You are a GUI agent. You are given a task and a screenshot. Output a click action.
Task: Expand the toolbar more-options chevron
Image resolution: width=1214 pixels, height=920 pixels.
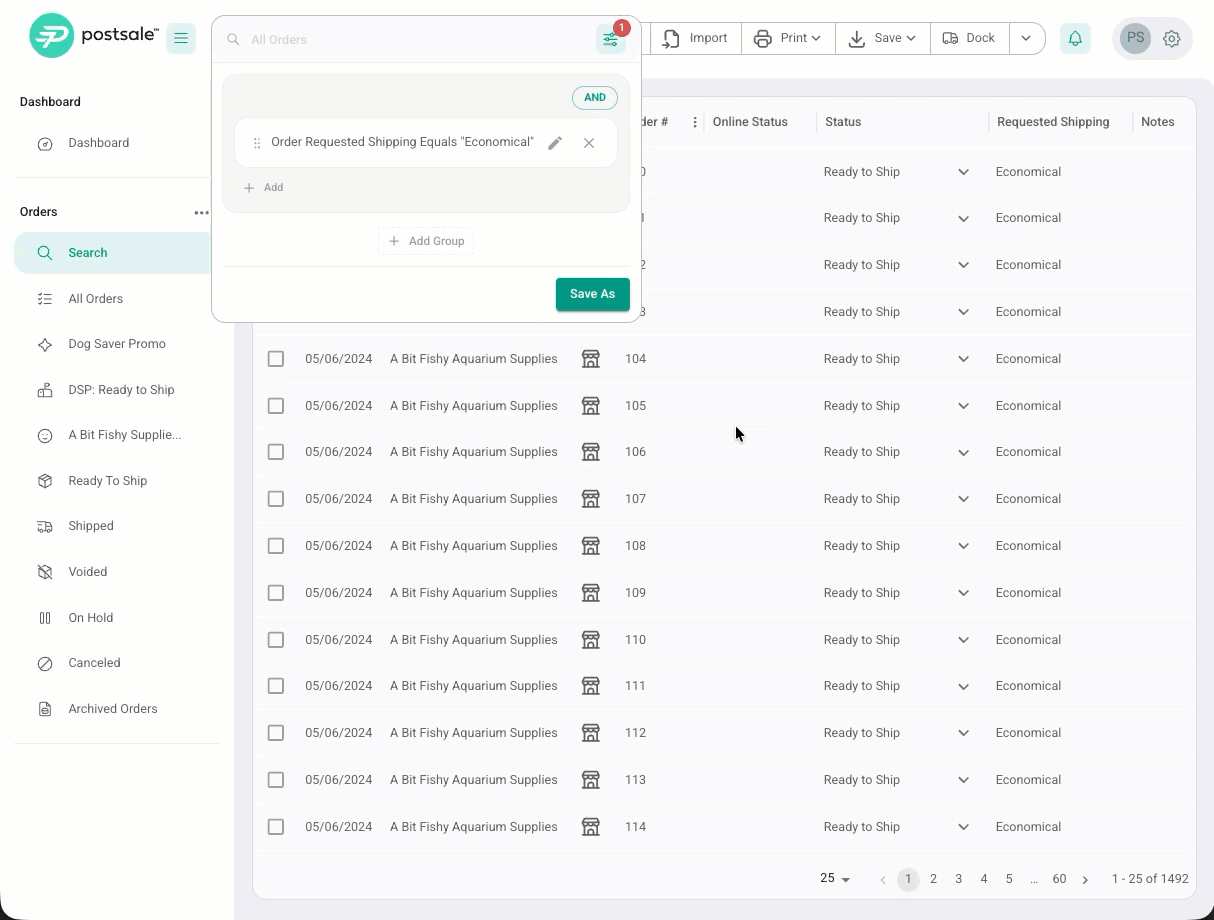tap(1026, 38)
